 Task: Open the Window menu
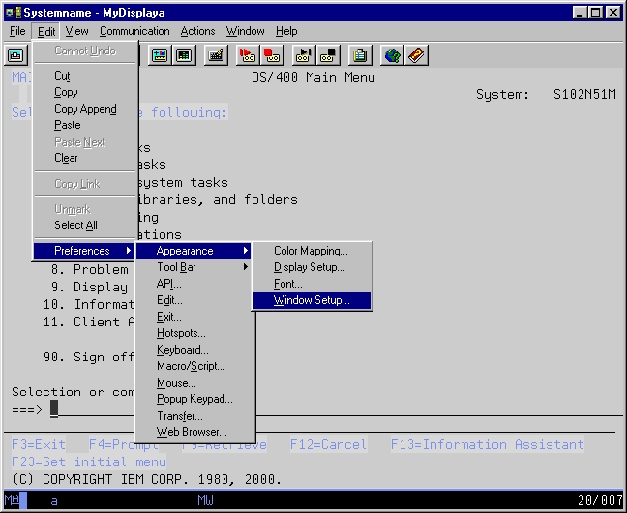tap(245, 31)
